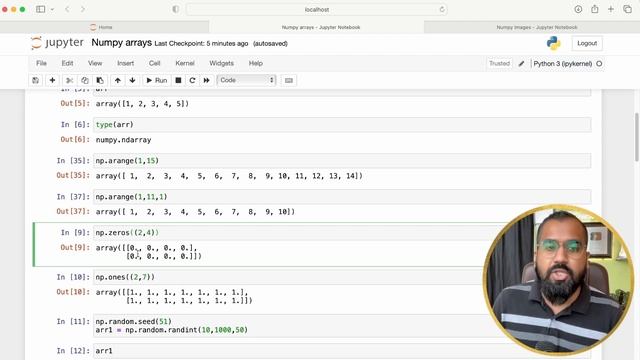640x360 pixels.
Task: Click the presenter webcam thumbnail
Action: (559, 280)
